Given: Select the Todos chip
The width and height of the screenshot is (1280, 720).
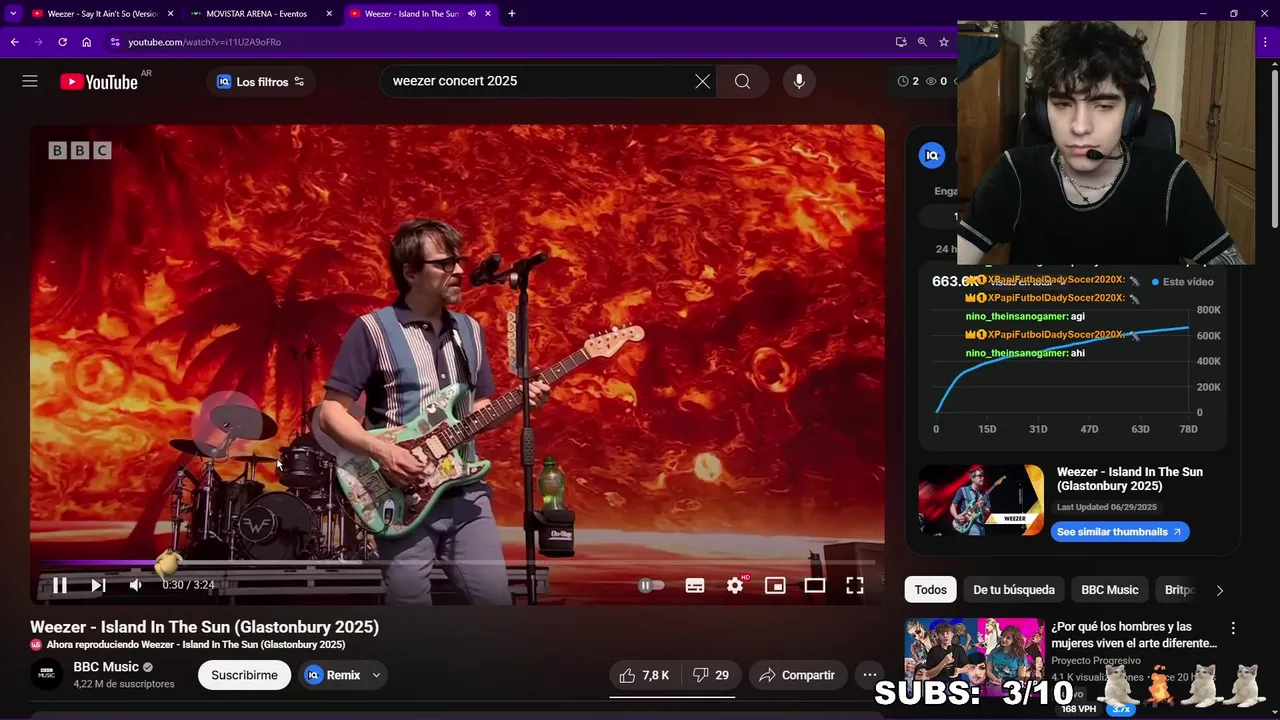Looking at the screenshot, I should point(930,590).
